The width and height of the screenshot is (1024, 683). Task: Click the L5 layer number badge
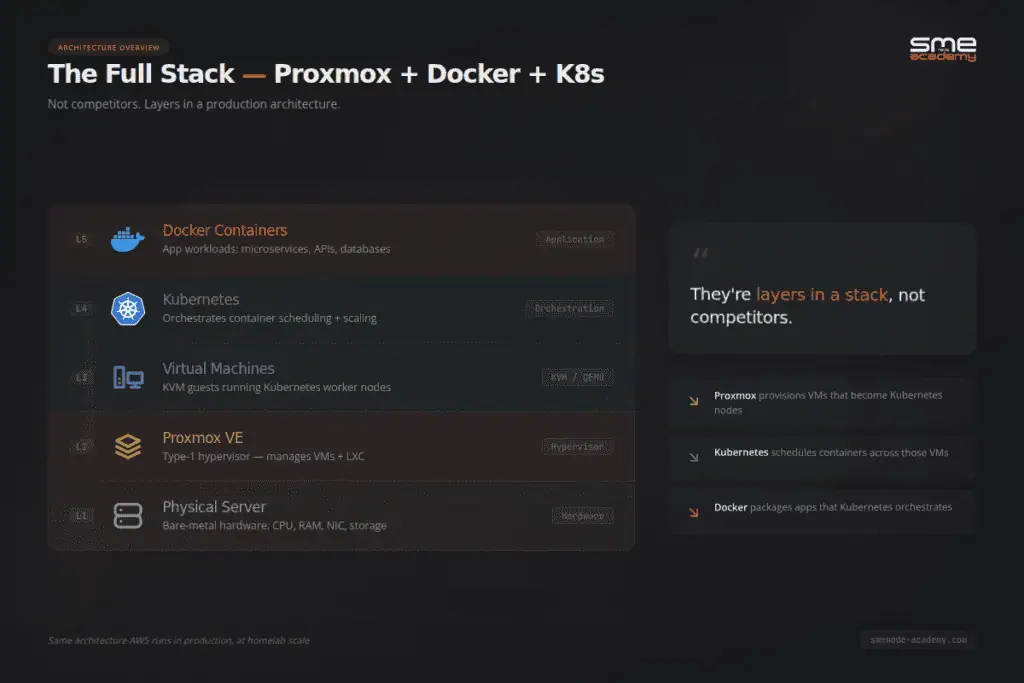coord(81,239)
